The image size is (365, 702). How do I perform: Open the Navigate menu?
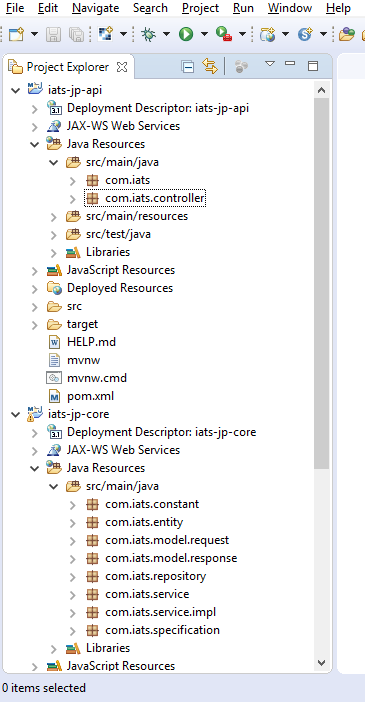tap(95, 8)
